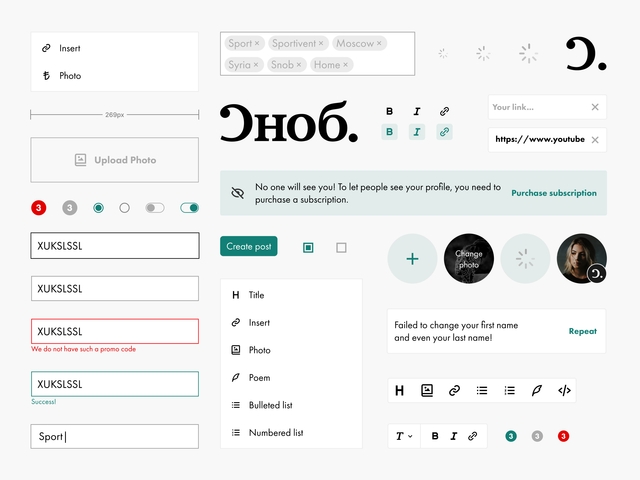Screen dimensions: 640x480
Task: Click the Upload Photo area
Action: pos(115,160)
